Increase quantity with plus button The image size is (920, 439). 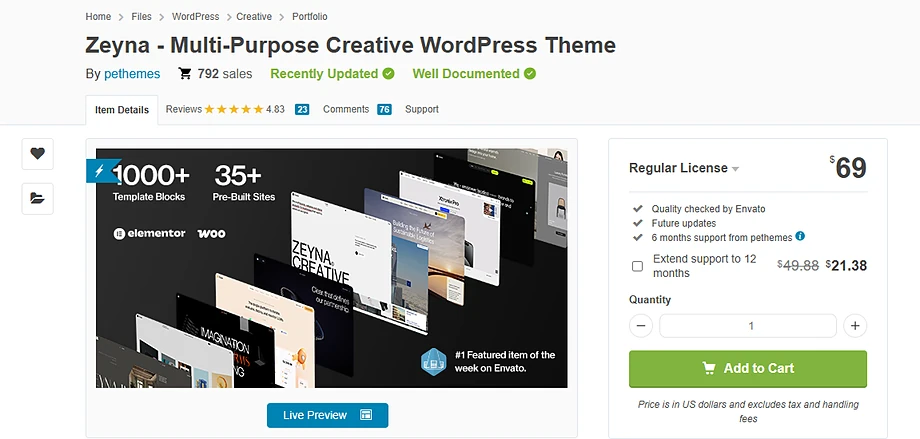855,326
